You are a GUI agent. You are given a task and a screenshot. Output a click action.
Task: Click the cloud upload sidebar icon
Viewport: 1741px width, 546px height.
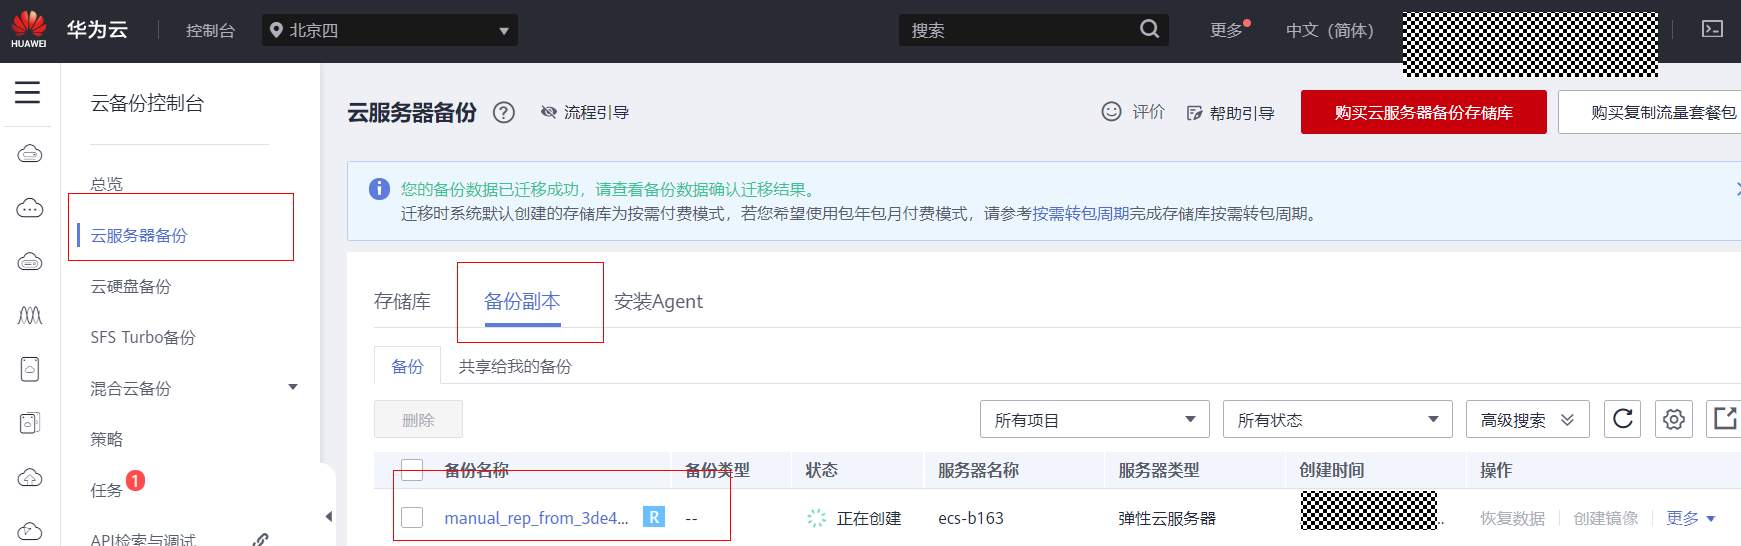30,477
